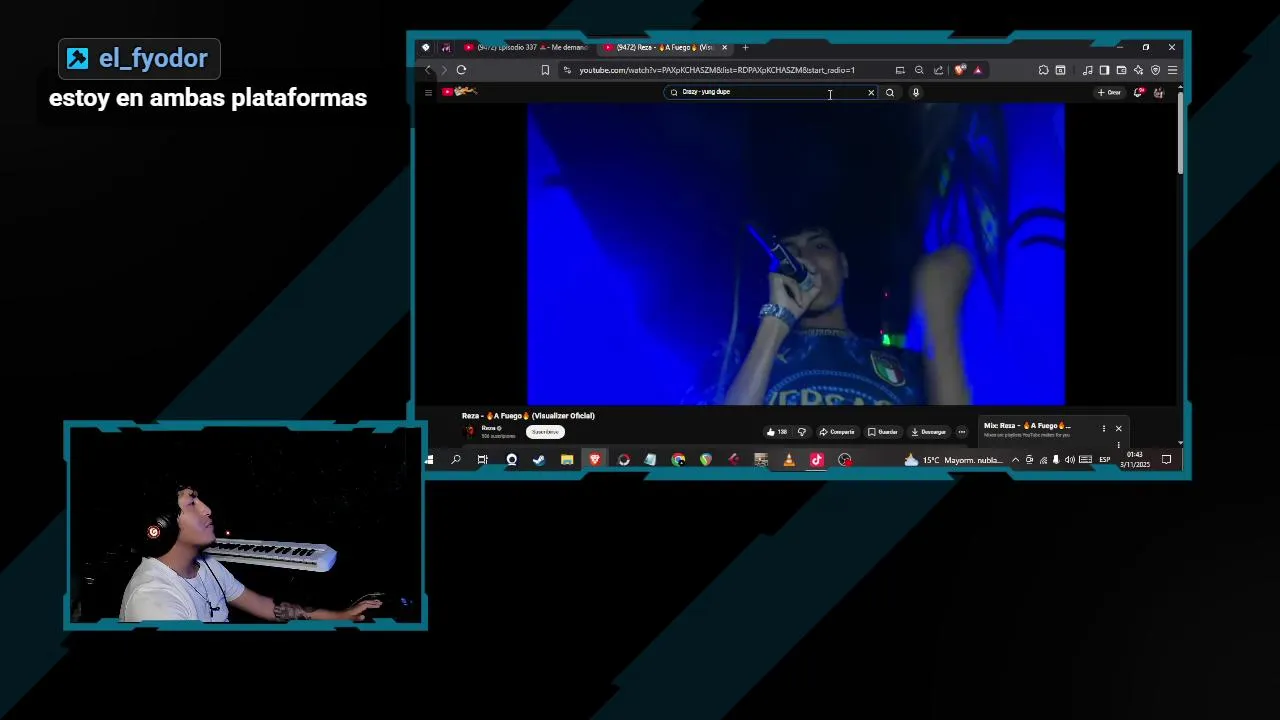Screen dimensions: 1280x720
Task: Click the Descargar download button
Action: coord(928,432)
